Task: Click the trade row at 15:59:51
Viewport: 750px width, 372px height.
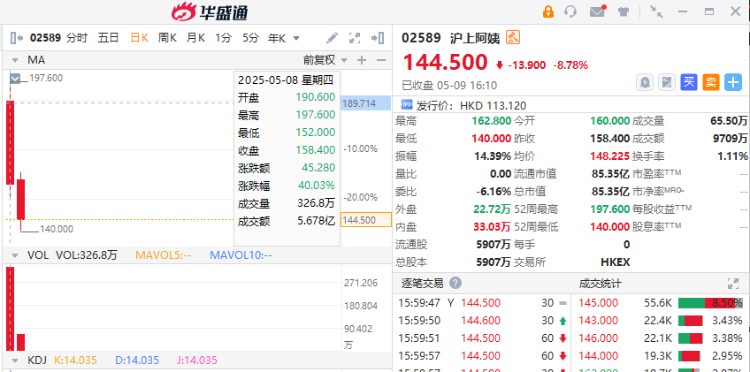Action: 483,339
